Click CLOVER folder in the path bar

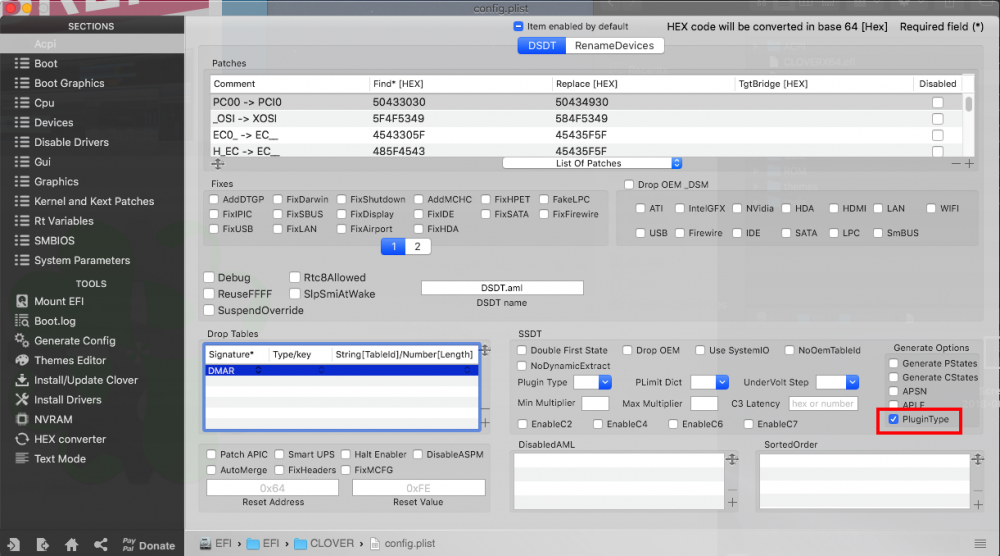(x=324, y=543)
